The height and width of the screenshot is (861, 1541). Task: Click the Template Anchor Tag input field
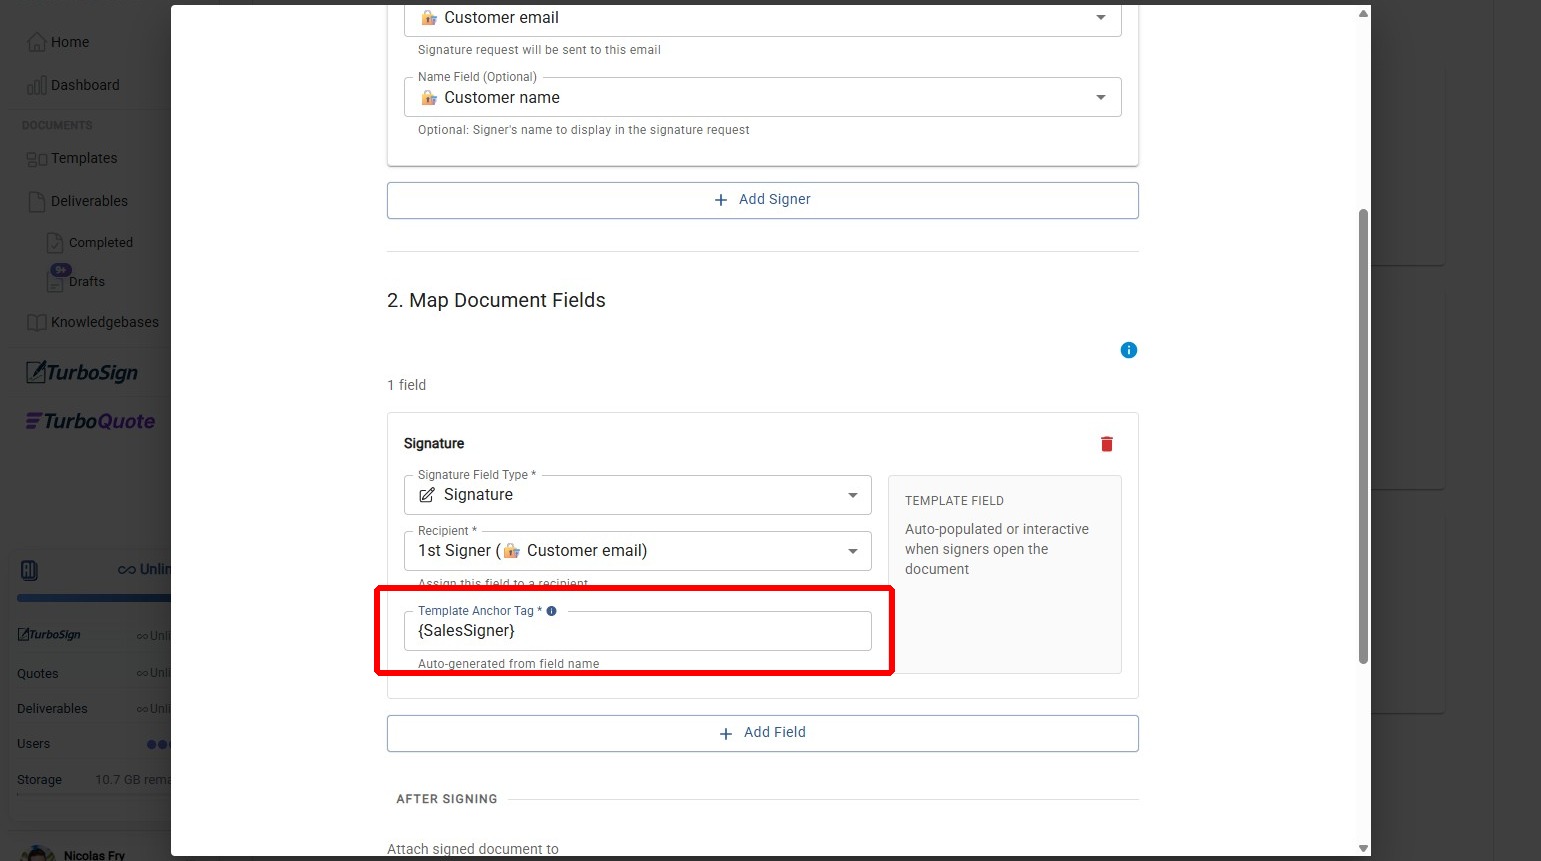637,631
